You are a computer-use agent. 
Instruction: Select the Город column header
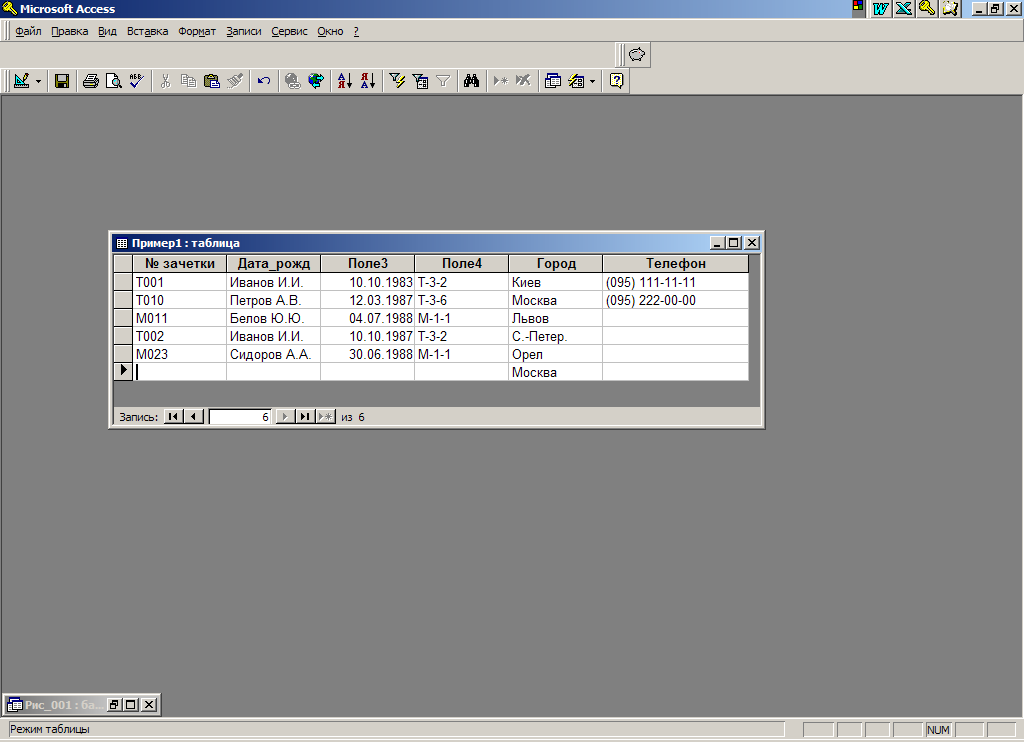(x=556, y=263)
